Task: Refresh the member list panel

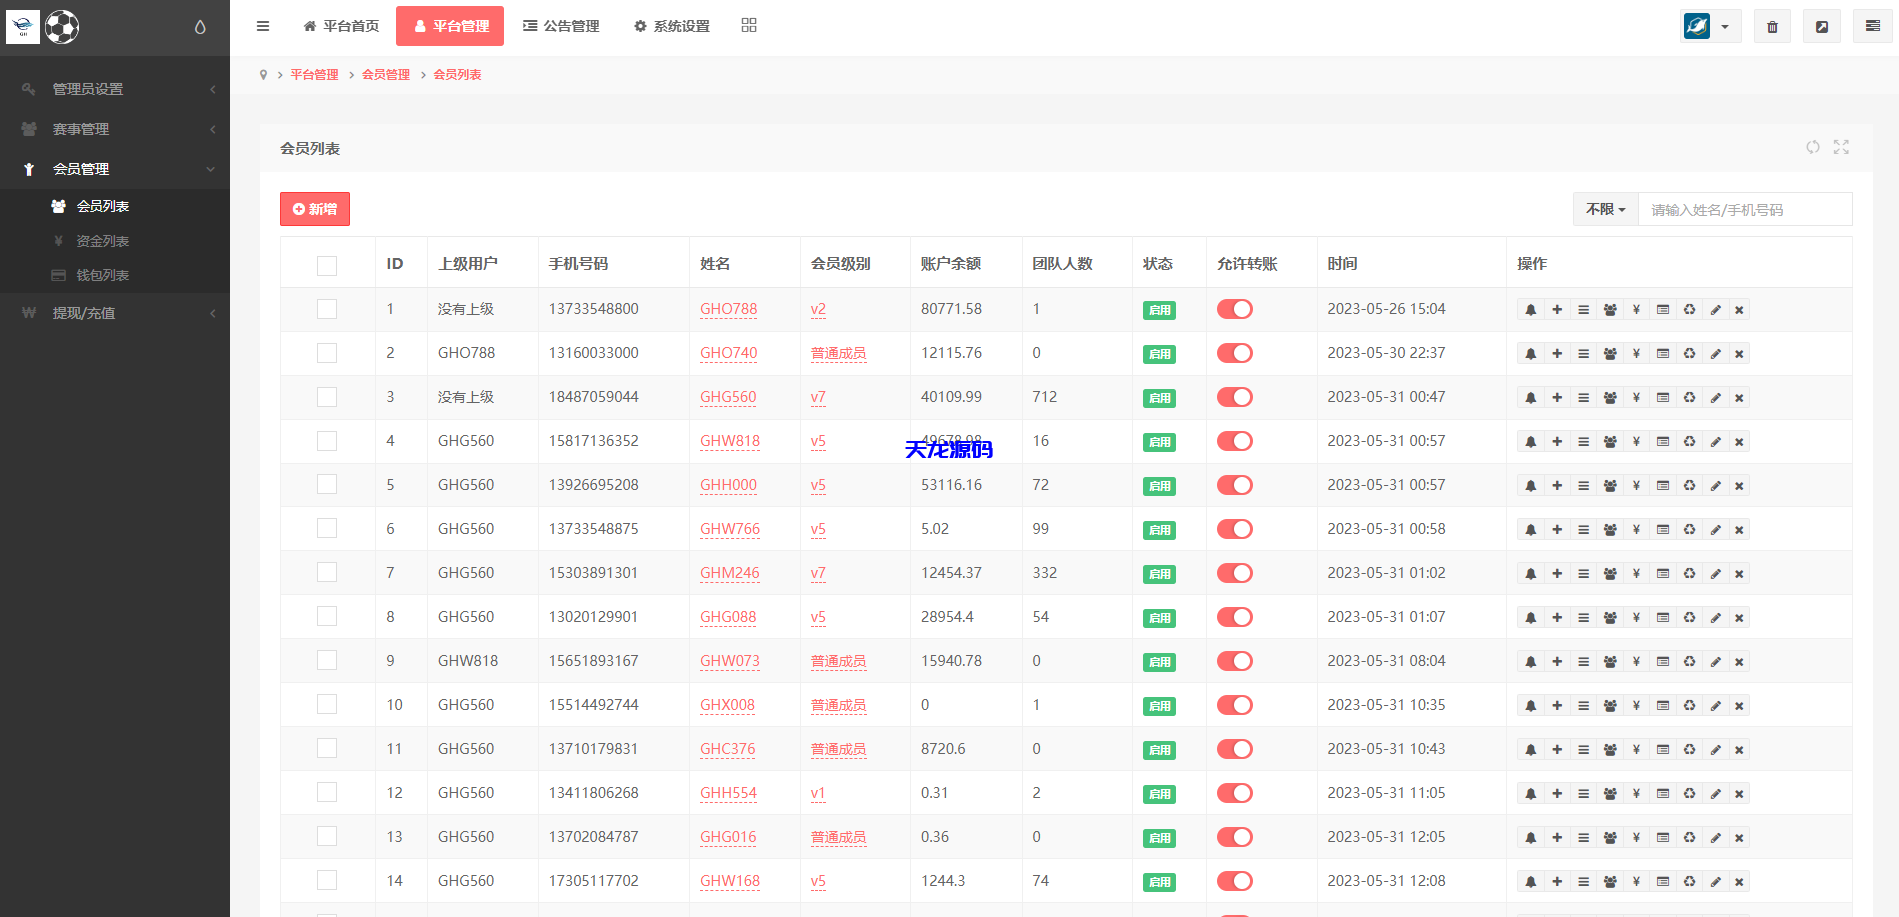Action: click(x=1813, y=147)
